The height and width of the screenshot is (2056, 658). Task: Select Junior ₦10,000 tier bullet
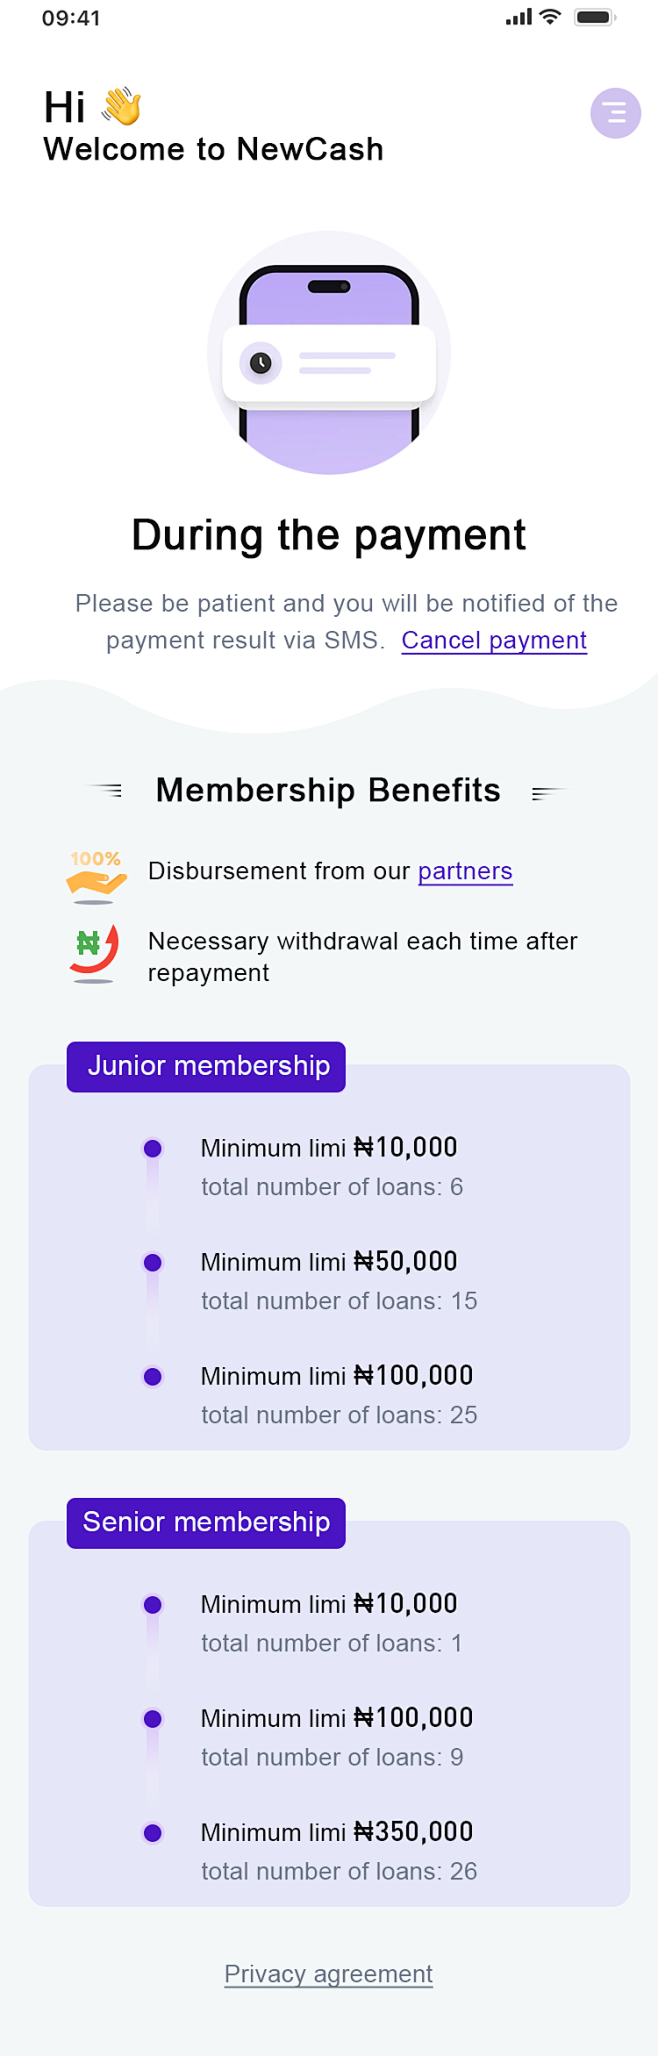(153, 1148)
